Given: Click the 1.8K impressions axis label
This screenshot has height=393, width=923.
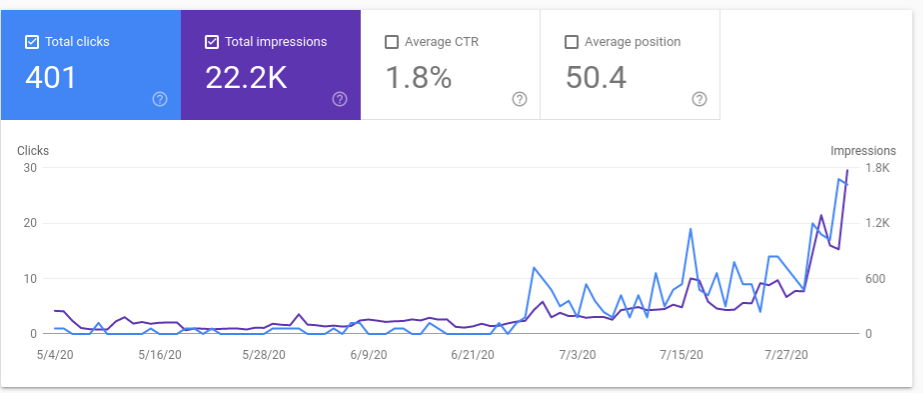Looking at the screenshot, I should (876, 168).
